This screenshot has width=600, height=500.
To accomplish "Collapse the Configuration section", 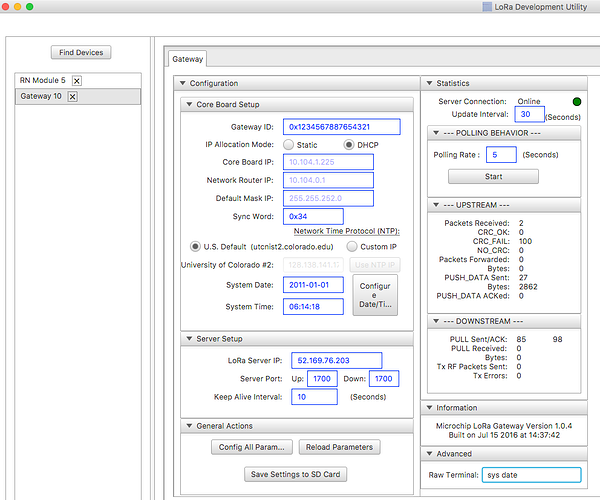I will (183, 83).
